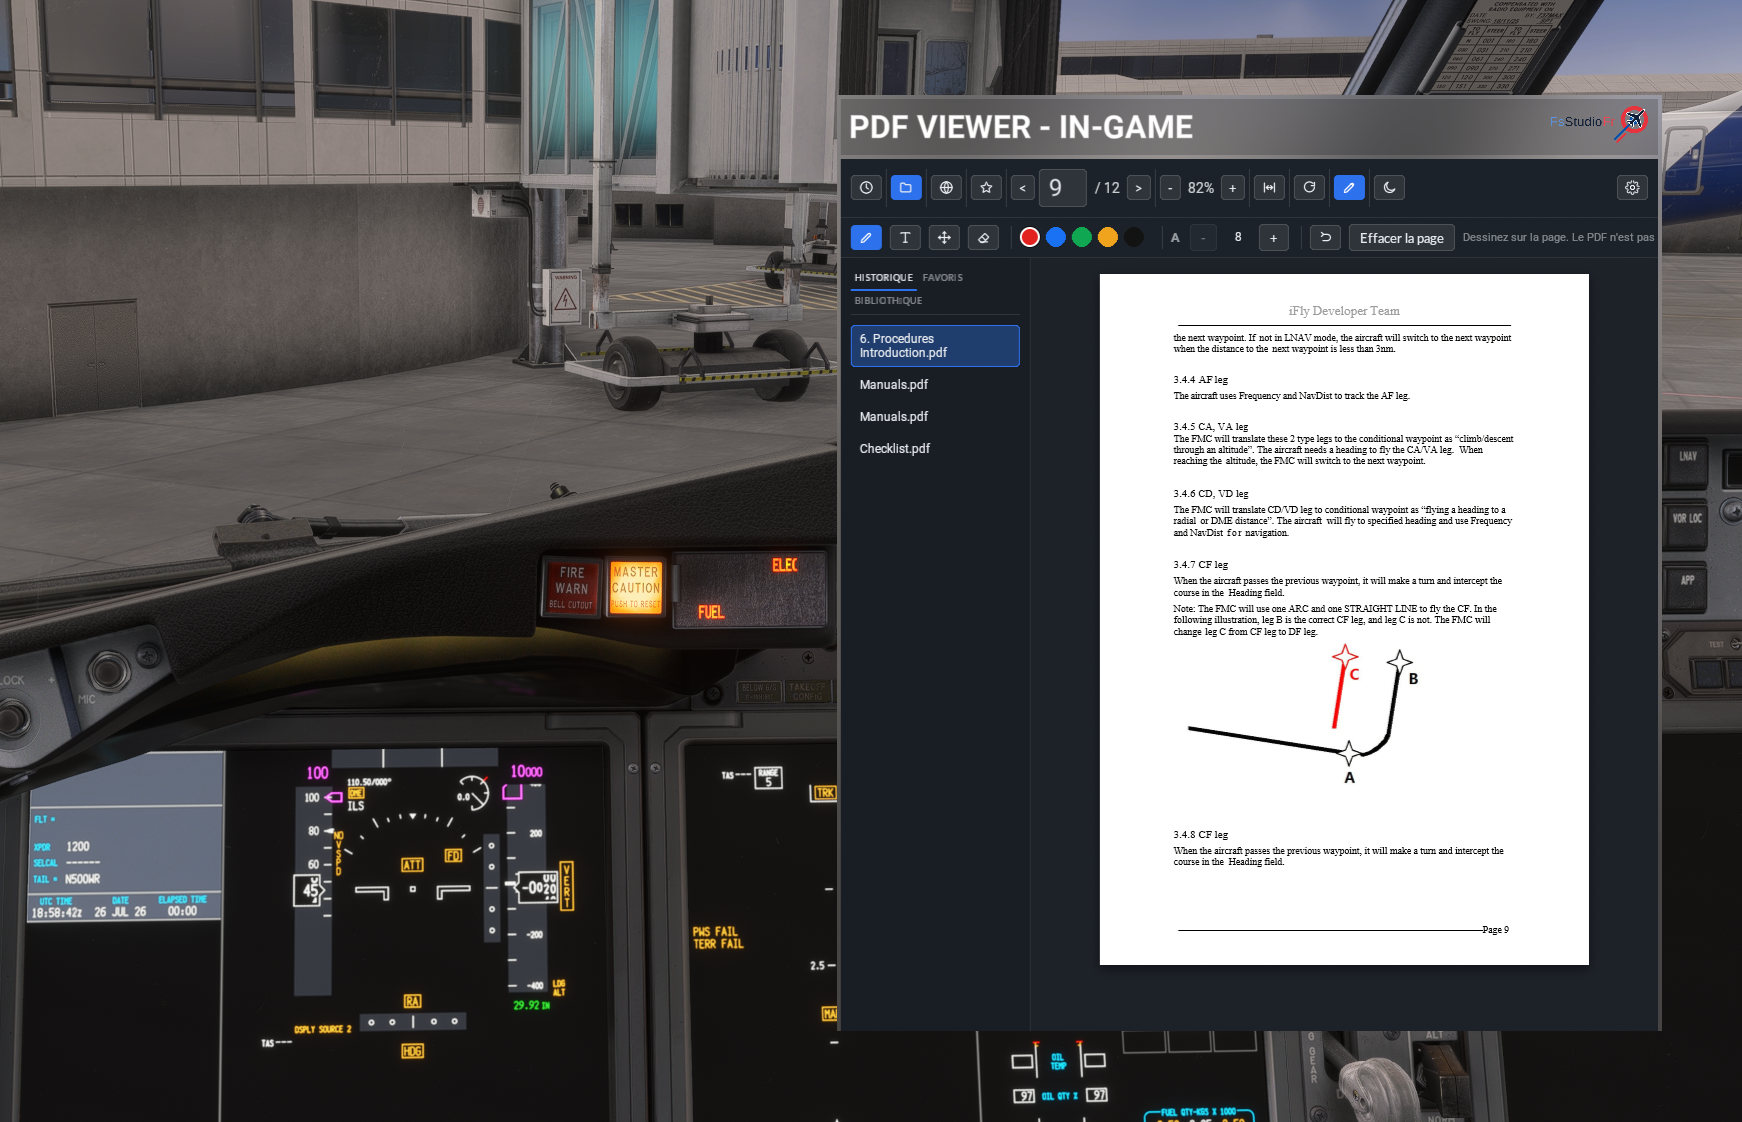Open 6. Procedures Introduction.pdf
The image size is (1742, 1122).
(935, 346)
